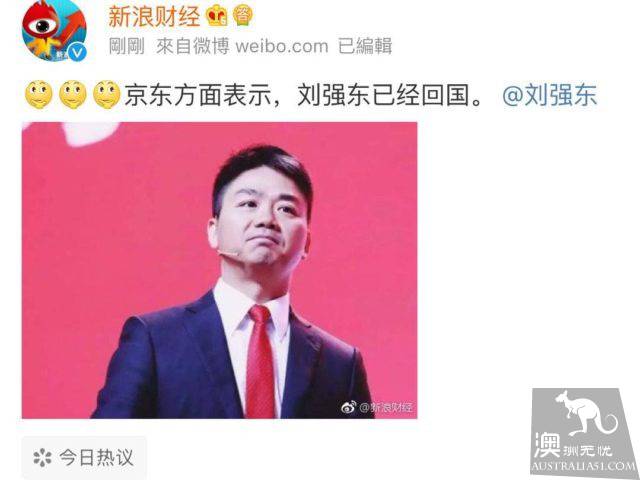Click the 今日热议 flower icon
The height and width of the screenshot is (480, 640).
pos(42,458)
